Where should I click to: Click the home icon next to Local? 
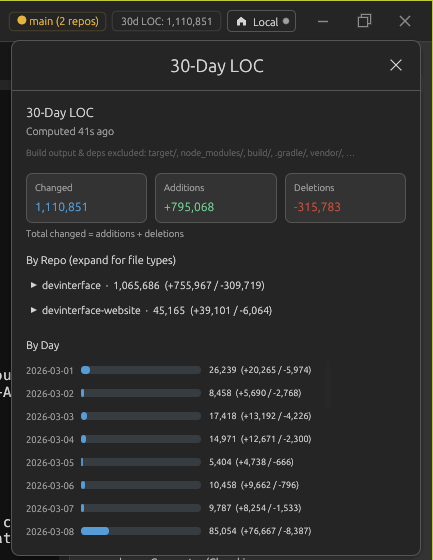pos(242,22)
